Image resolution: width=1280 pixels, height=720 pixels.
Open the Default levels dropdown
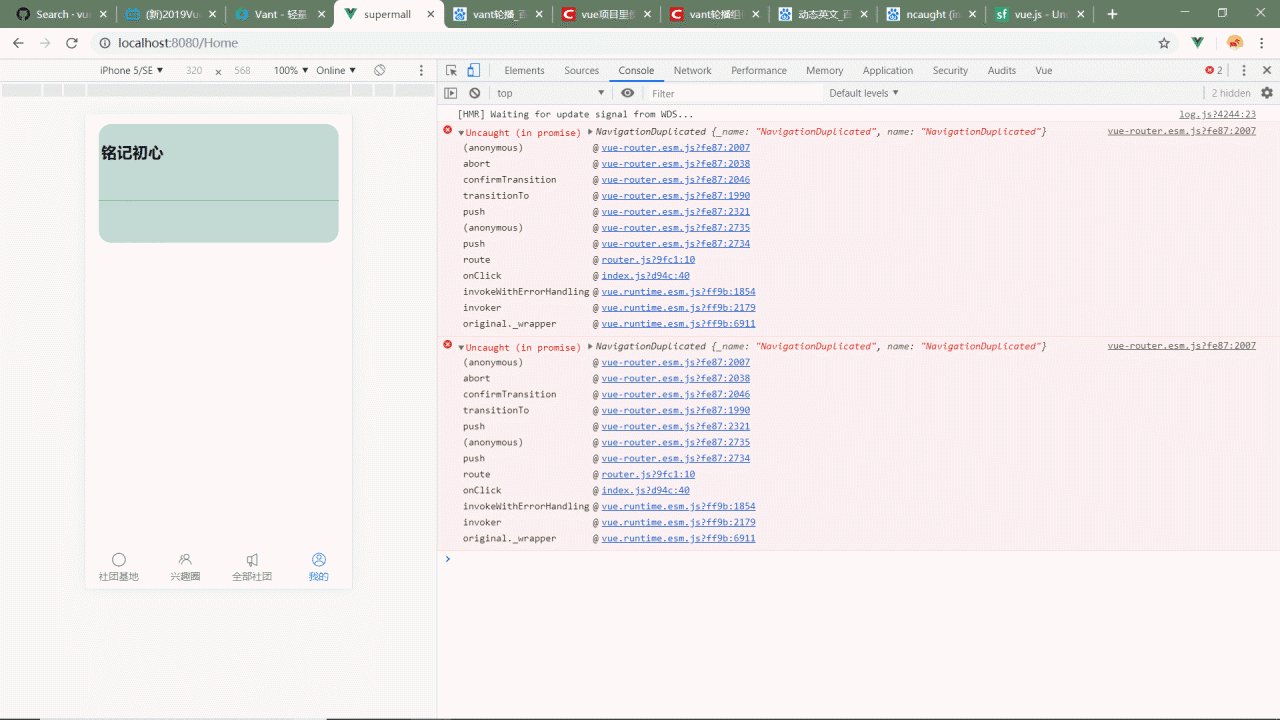864,93
